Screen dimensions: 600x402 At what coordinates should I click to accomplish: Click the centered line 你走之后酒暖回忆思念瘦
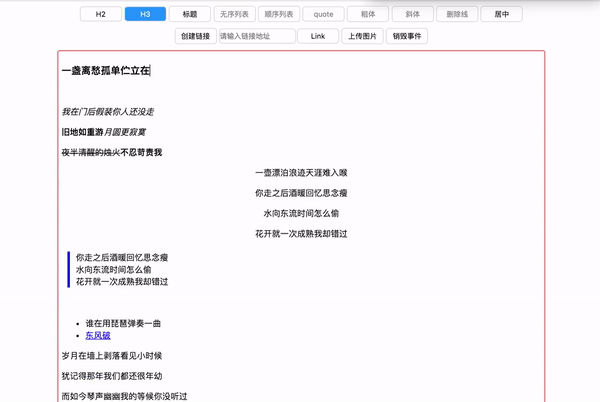[x=301, y=193]
